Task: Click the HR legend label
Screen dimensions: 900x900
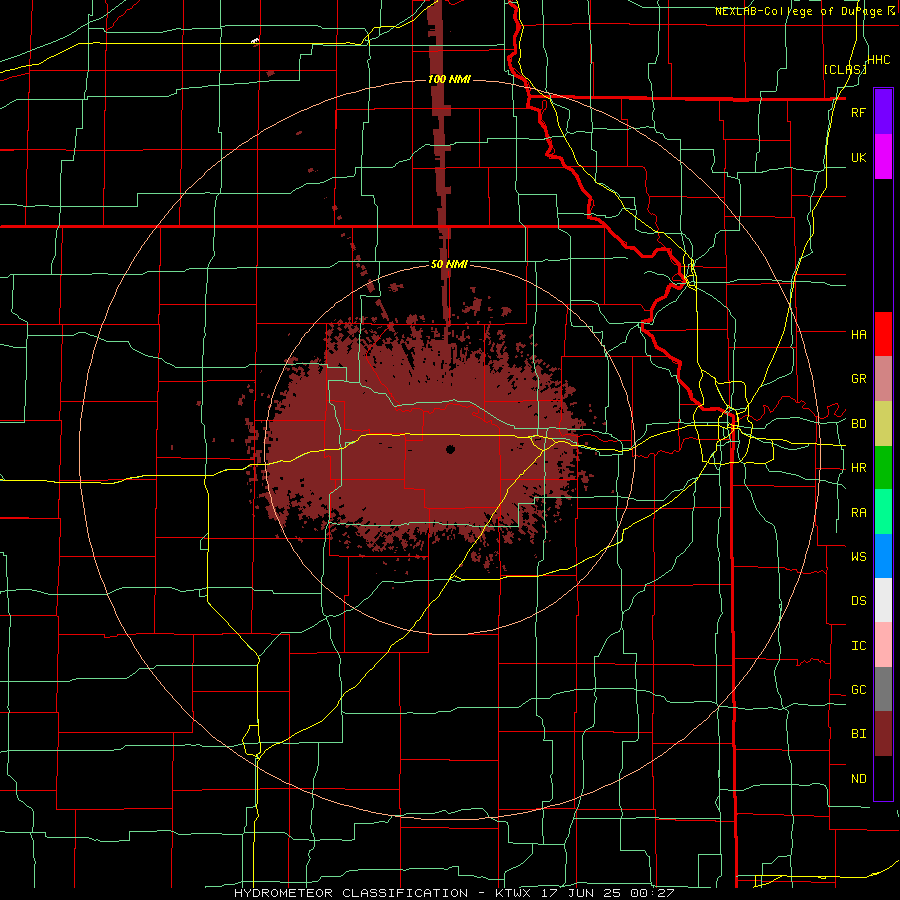Action: pyautogui.click(x=858, y=468)
